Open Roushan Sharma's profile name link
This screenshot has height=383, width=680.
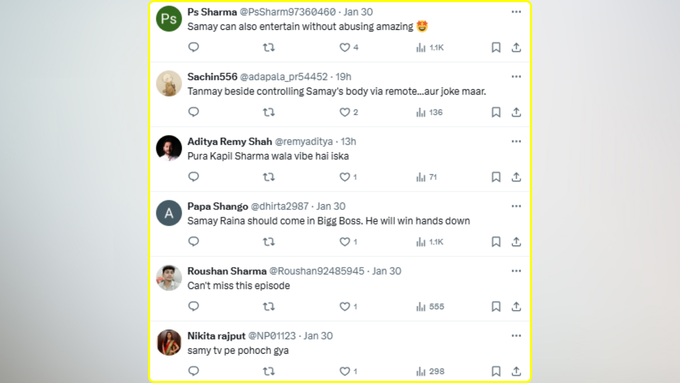click(x=227, y=271)
